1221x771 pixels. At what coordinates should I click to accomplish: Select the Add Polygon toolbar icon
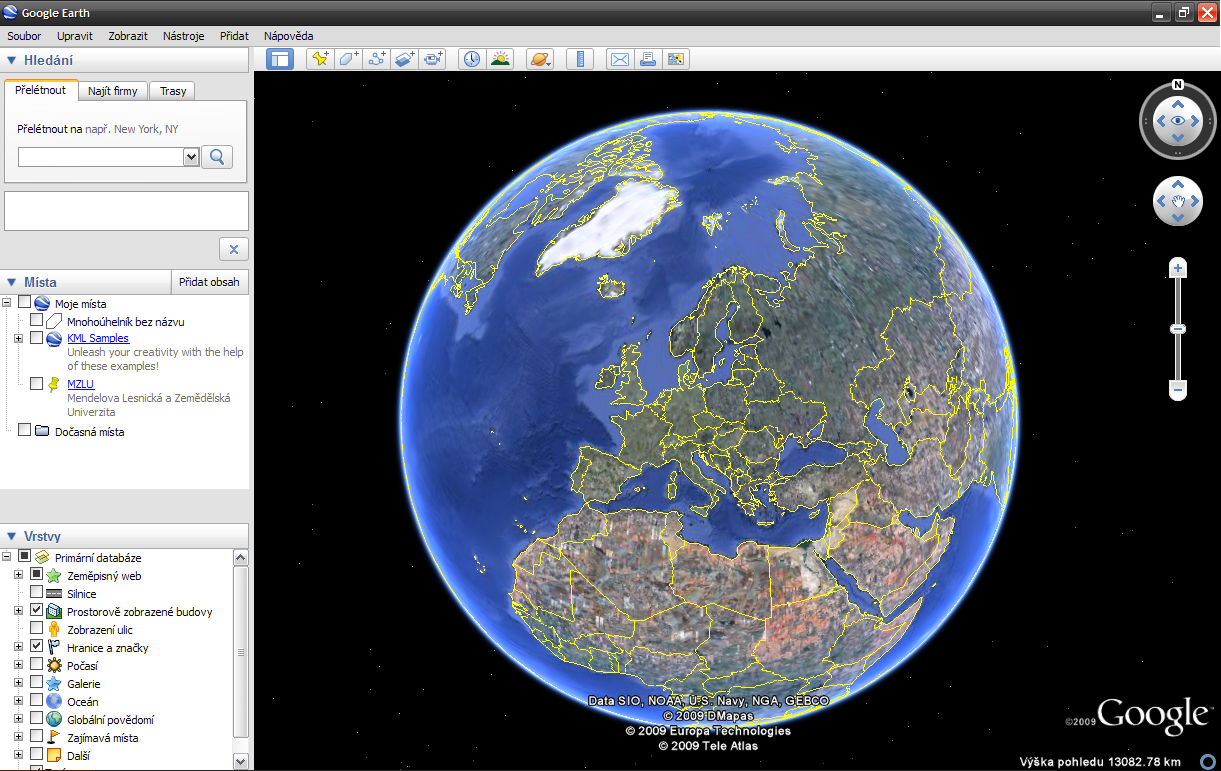coord(348,59)
